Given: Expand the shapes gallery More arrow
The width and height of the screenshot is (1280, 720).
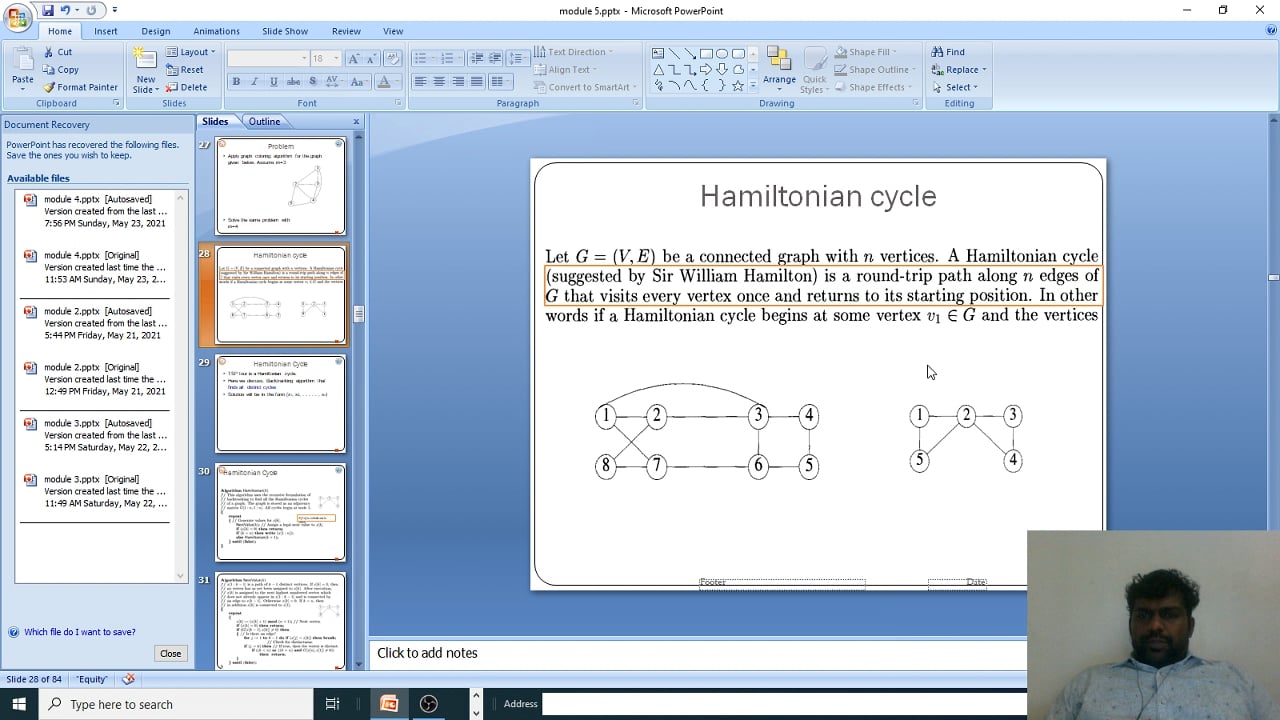Looking at the screenshot, I should (752, 86).
